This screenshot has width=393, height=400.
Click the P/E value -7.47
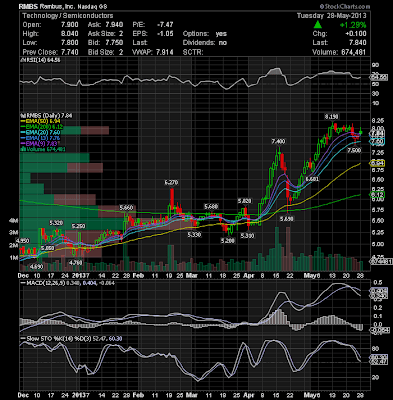[x=165, y=25]
